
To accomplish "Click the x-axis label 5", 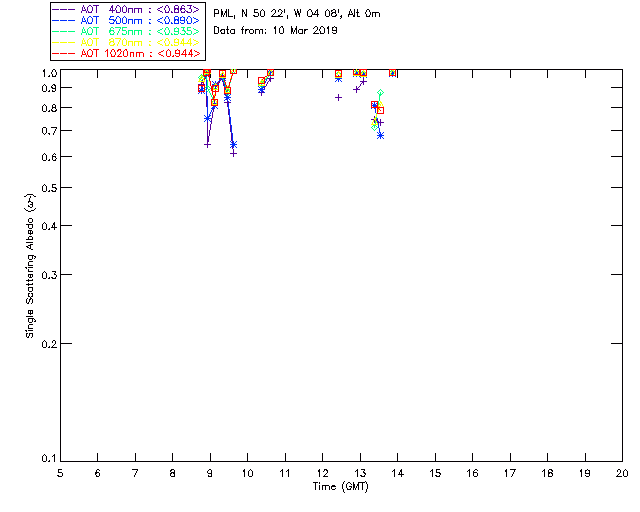I will (x=60, y=474).
